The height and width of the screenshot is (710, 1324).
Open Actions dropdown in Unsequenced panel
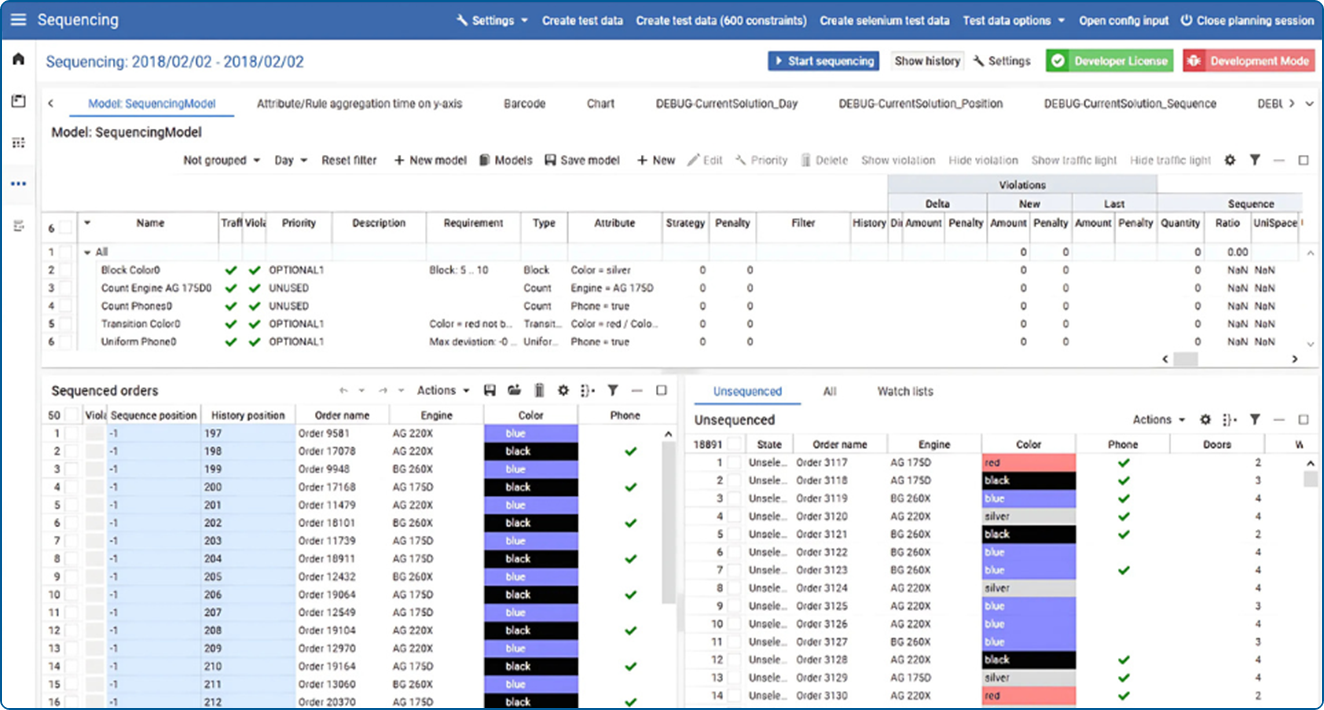coord(1159,420)
